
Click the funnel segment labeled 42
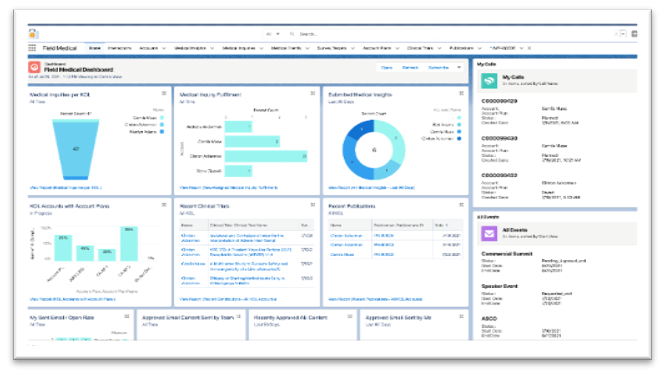[76, 148]
